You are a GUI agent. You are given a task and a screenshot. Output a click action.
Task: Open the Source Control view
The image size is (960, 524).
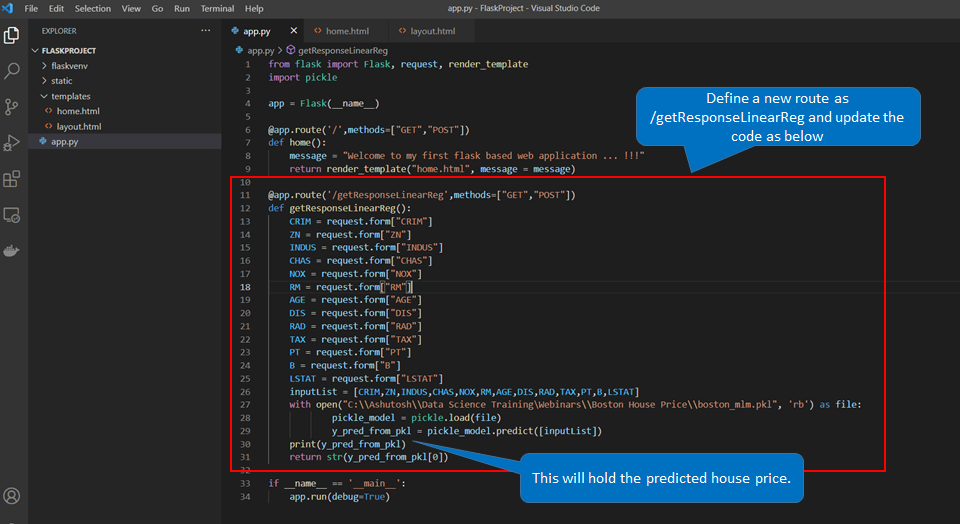click(x=12, y=106)
